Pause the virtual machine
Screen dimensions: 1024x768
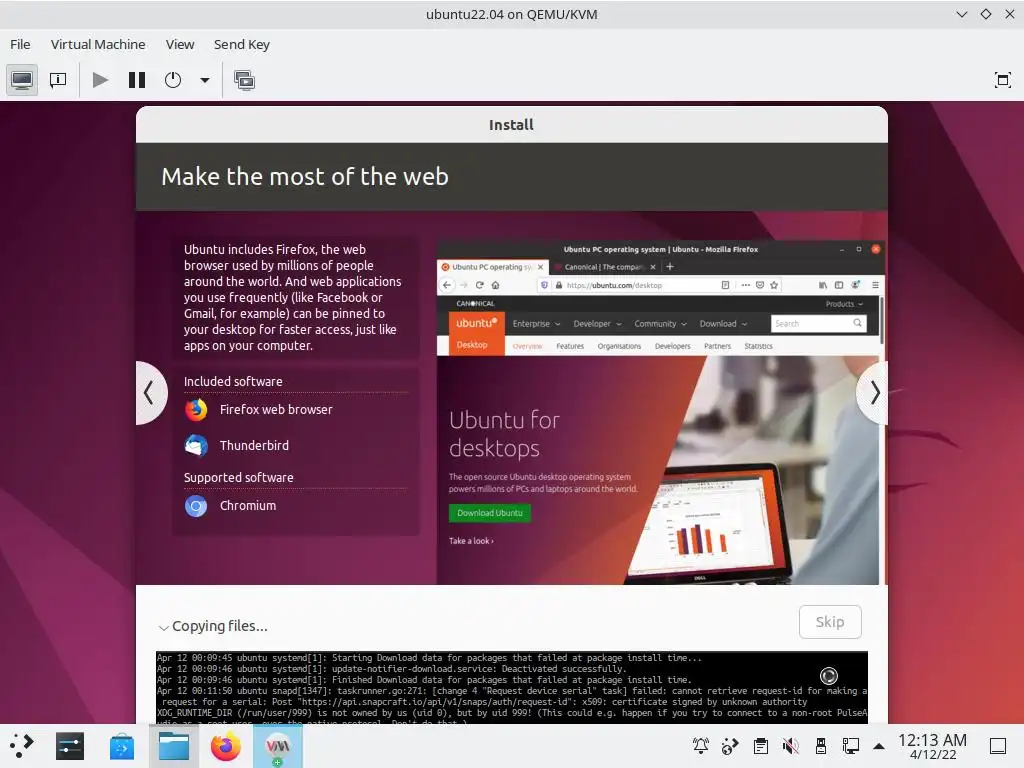click(136, 80)
